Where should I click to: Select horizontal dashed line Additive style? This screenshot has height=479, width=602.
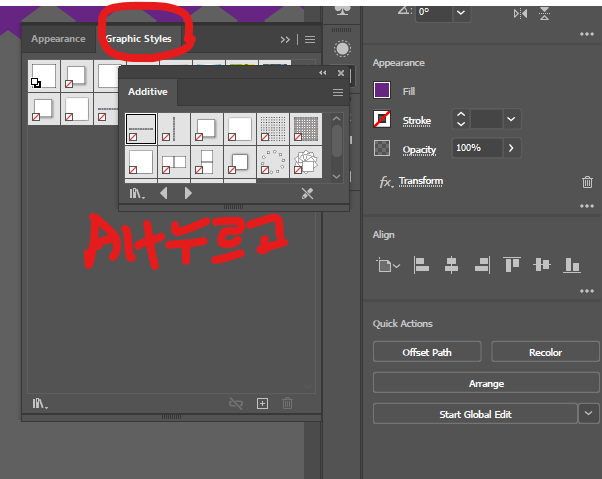(x=141, y=129)
